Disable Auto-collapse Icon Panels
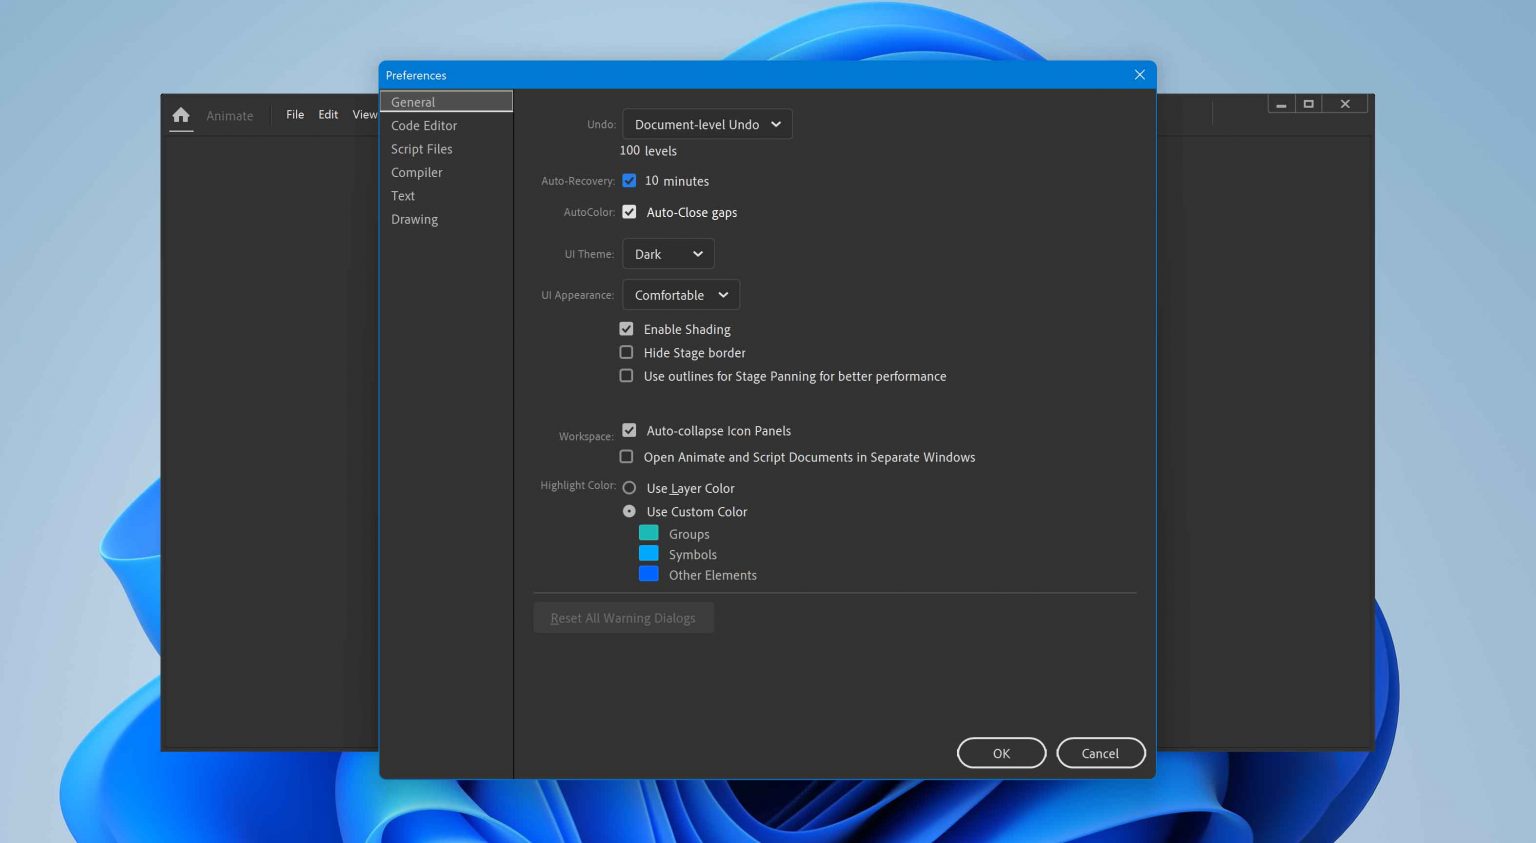Image resolution: width=1536 pixels, height=843 pixels. coord(629,429)
